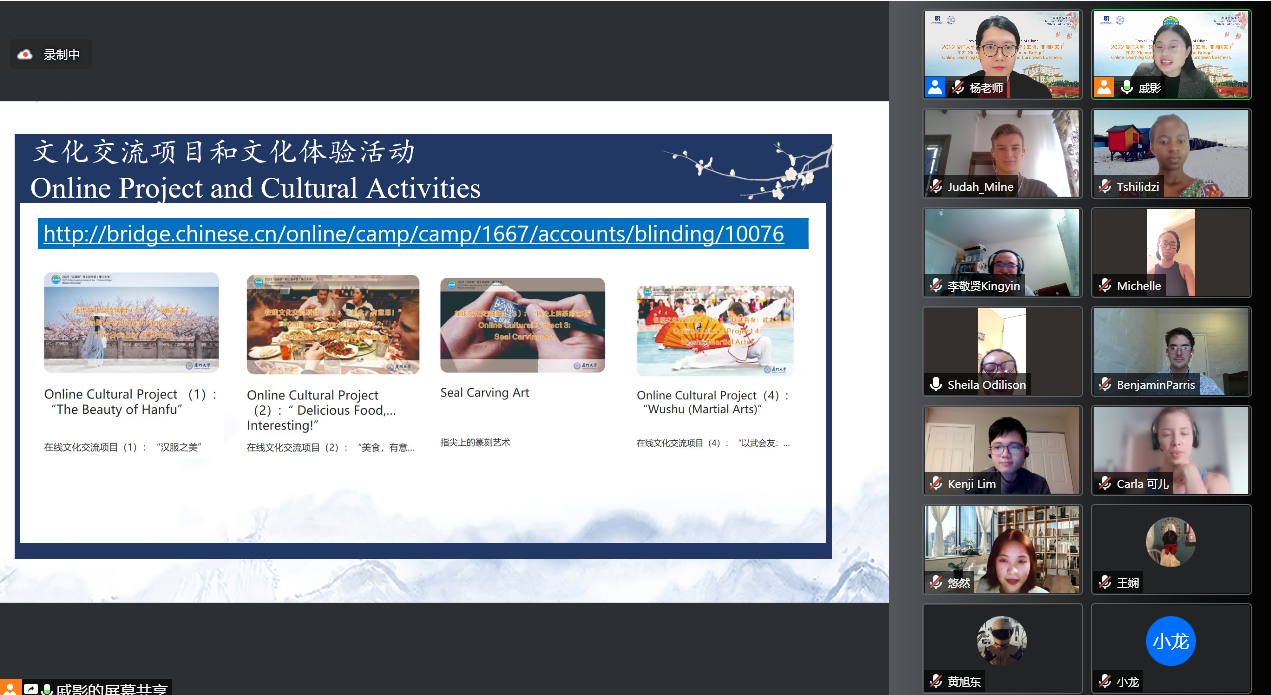Click 王娴's round profile avatar
The width and height of the screenshot is (1271, 695).
coord(1170,542)
